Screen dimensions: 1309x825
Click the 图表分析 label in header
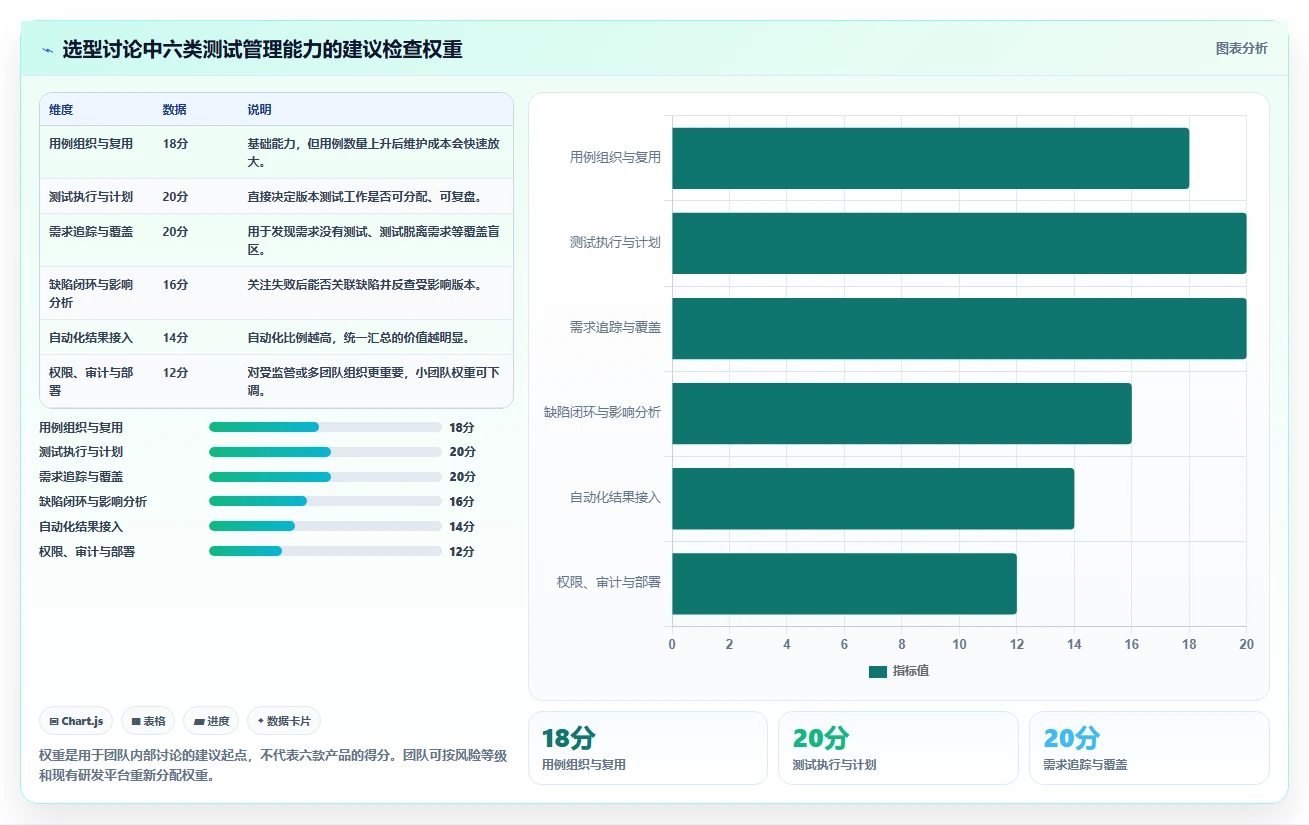point(1241,49)
